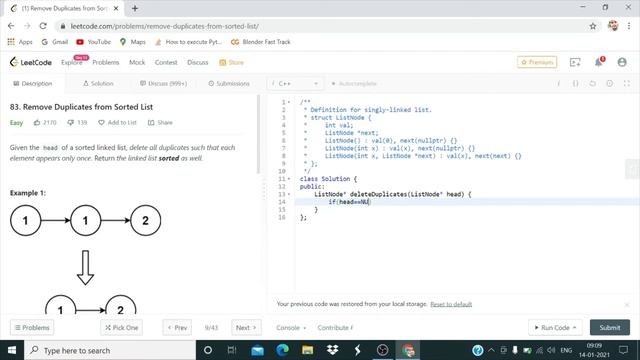Switch to the Solution tab

click(98, 83)
